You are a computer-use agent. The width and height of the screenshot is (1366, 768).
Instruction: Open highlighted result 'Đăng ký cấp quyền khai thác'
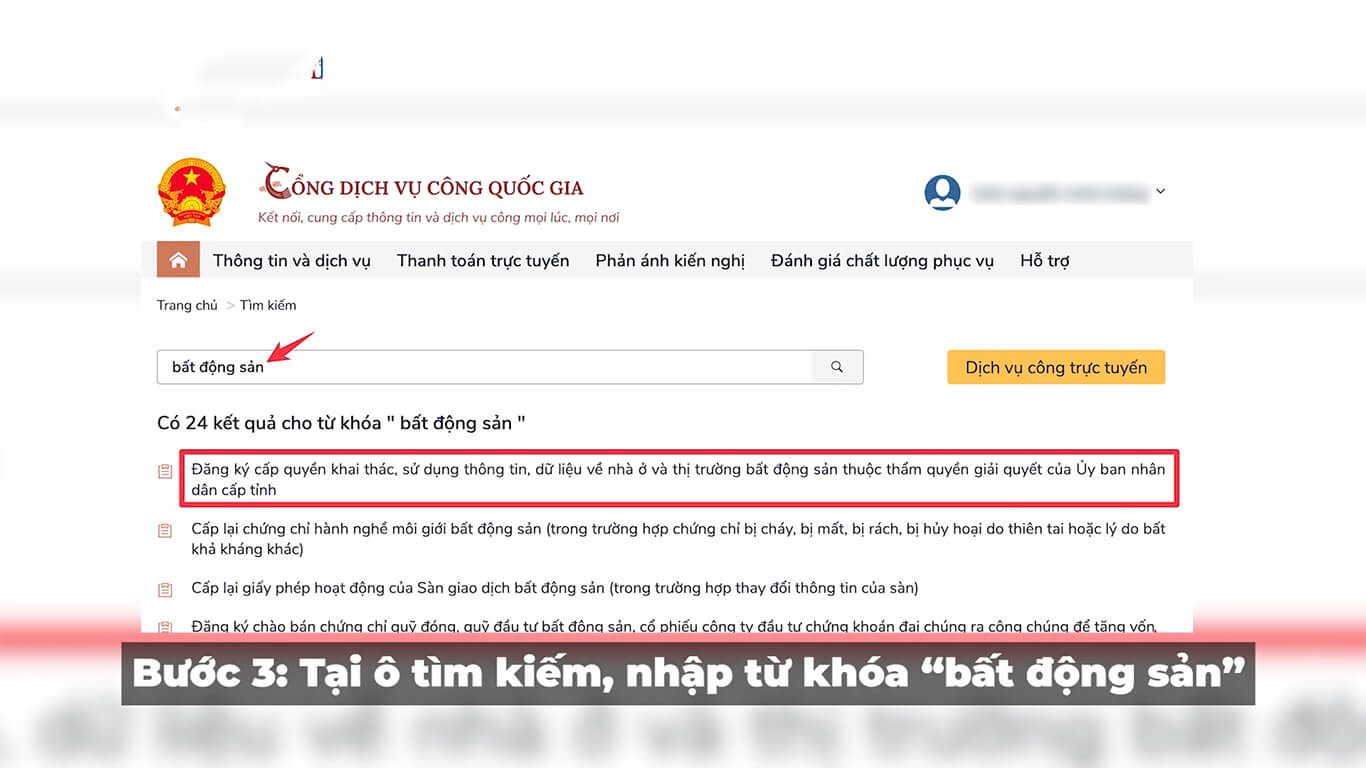[x=678, y=479]
